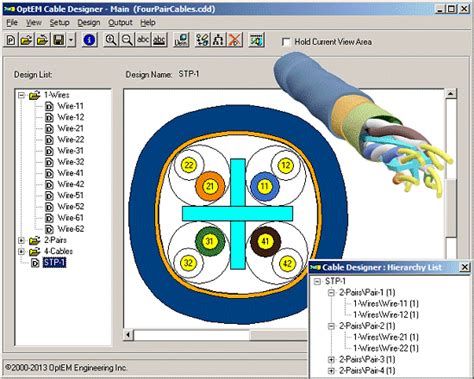Select Wire-61 in Design List

[70, 218]
